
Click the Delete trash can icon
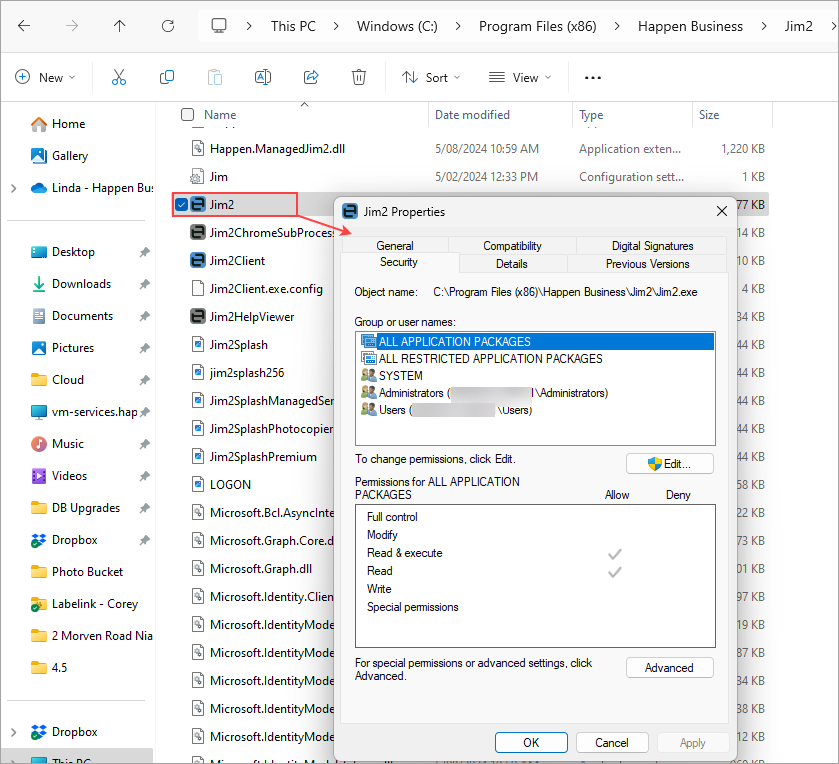click(x=359, y=77)
